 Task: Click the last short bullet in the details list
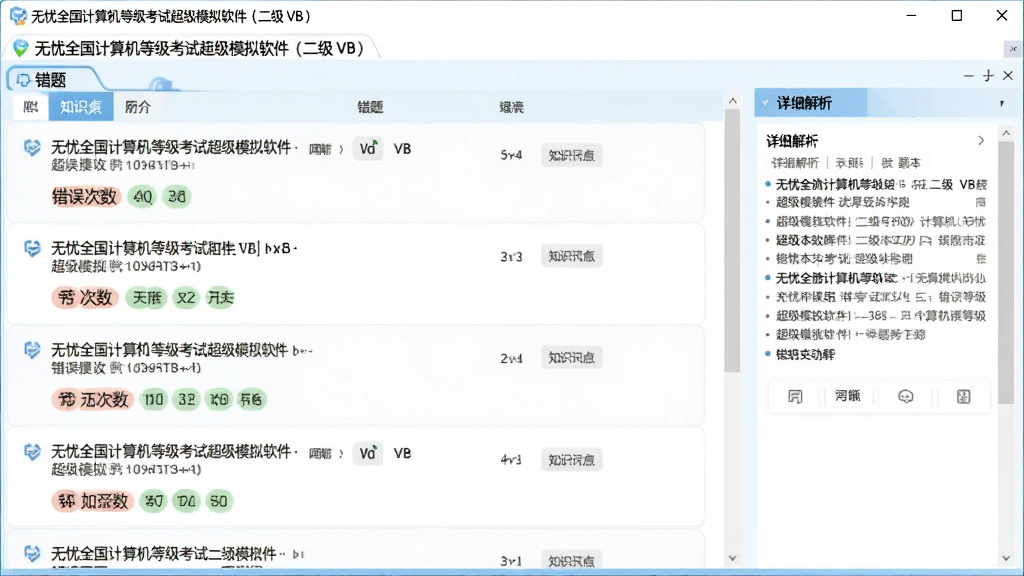(800, 355)
